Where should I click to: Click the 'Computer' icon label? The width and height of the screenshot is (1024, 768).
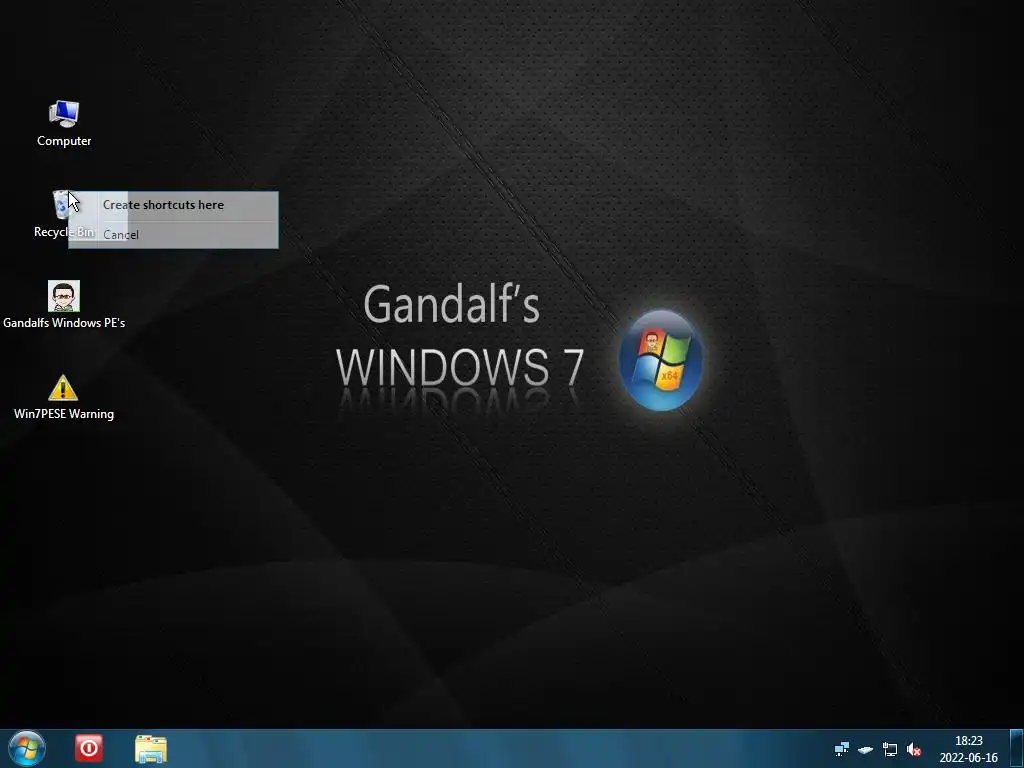[x=64, y=141]
